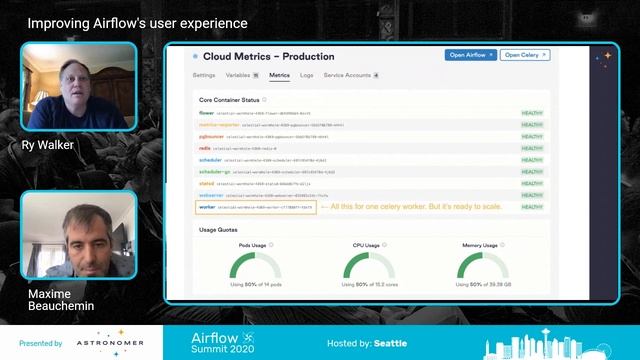Click the HEALTHY badge on the scheduler row
This screenshot has width=640, height=360.
[x=532, y=160]
